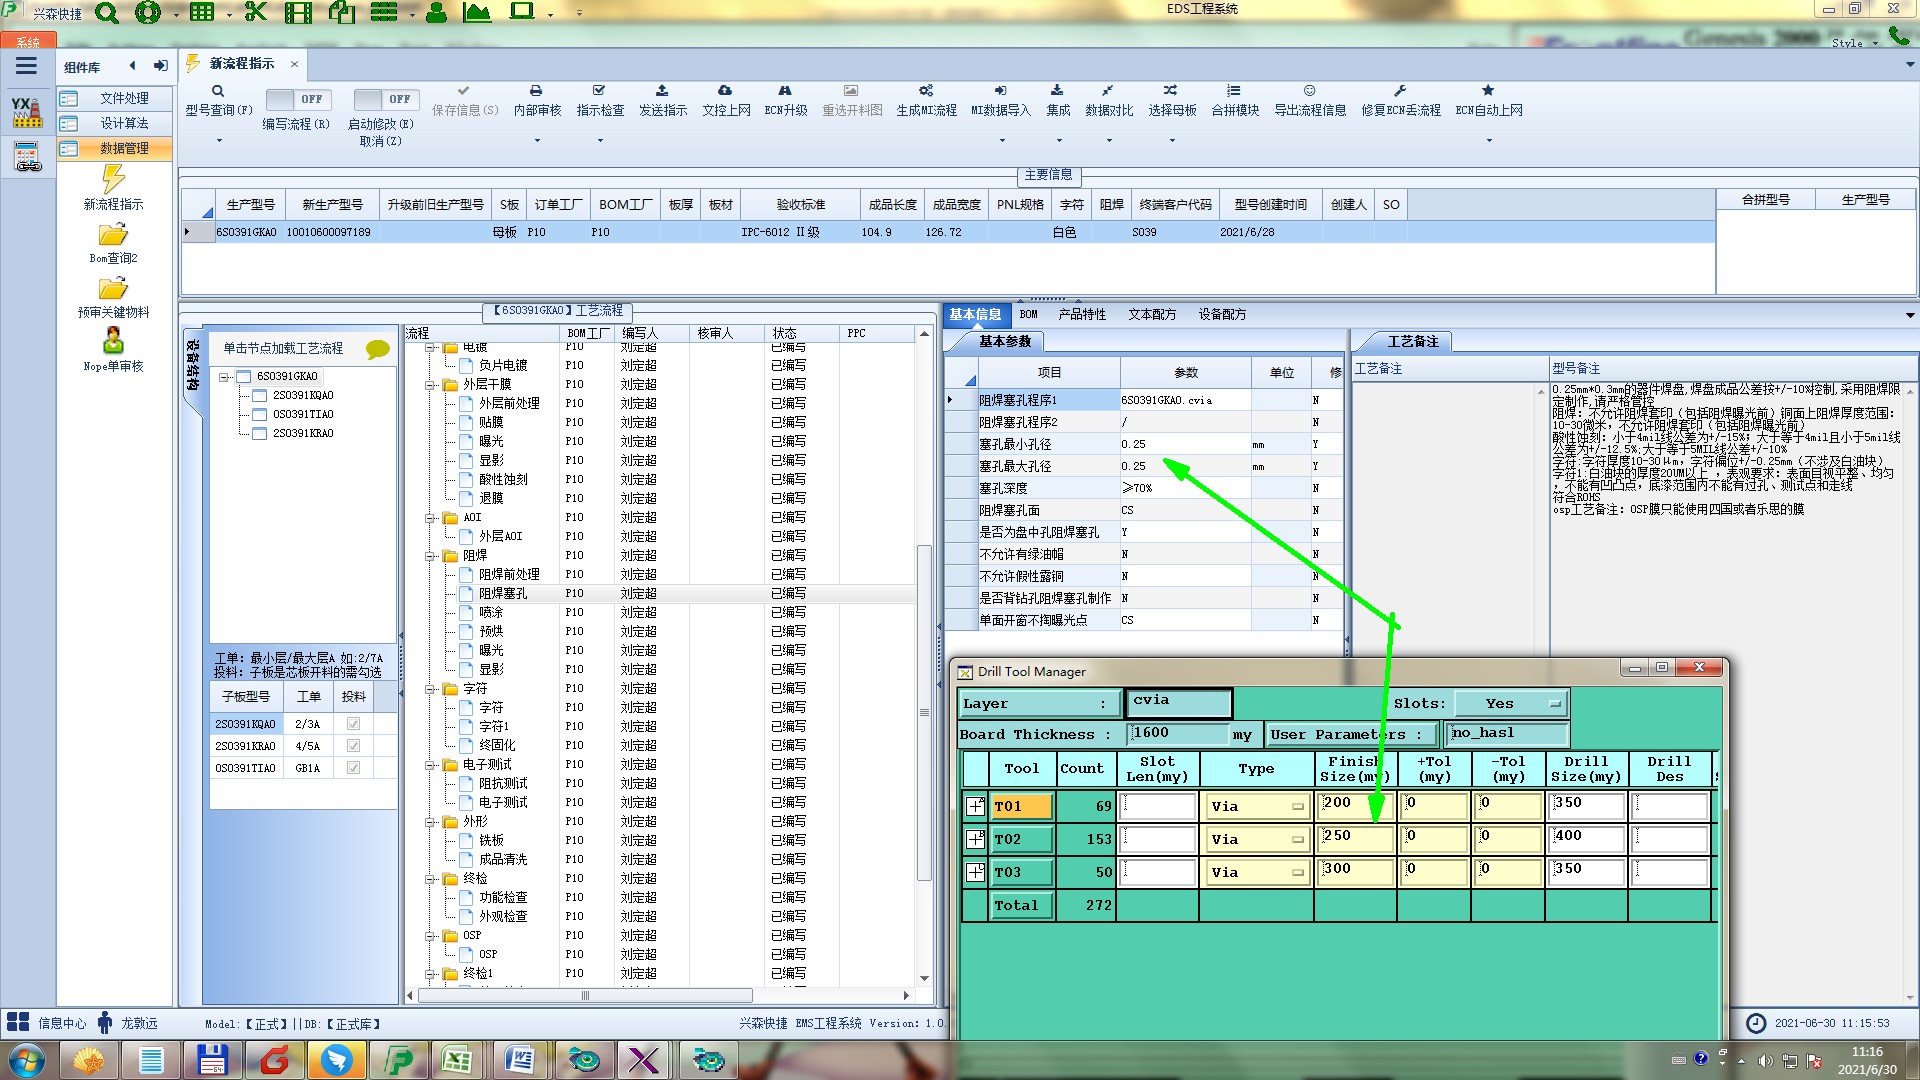Toggle 投料 checkbox for 0S0391TIA0
The width and height of the screenshot is (1920, 1080).
click(x=353, y=768)
